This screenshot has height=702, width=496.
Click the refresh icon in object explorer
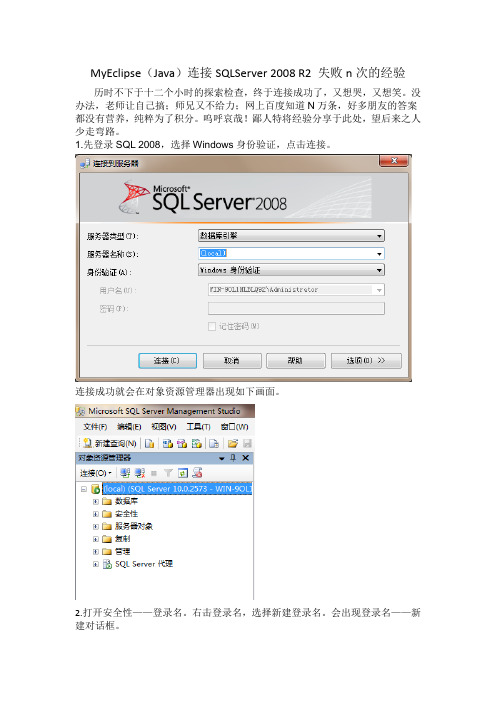[x=183, y=473]
